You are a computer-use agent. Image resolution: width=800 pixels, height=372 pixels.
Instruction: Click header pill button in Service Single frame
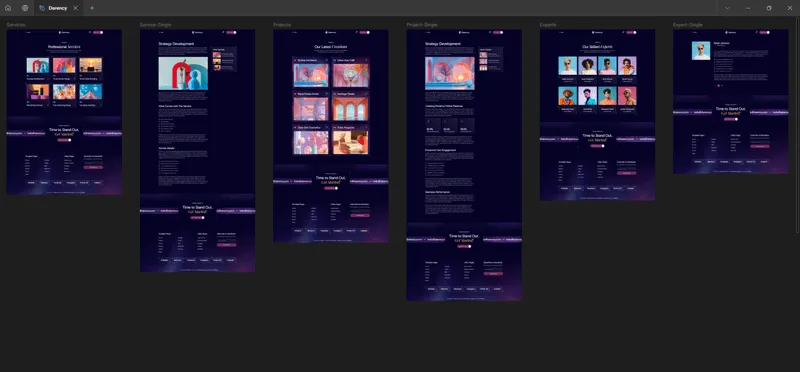click(x=232, y=32)
